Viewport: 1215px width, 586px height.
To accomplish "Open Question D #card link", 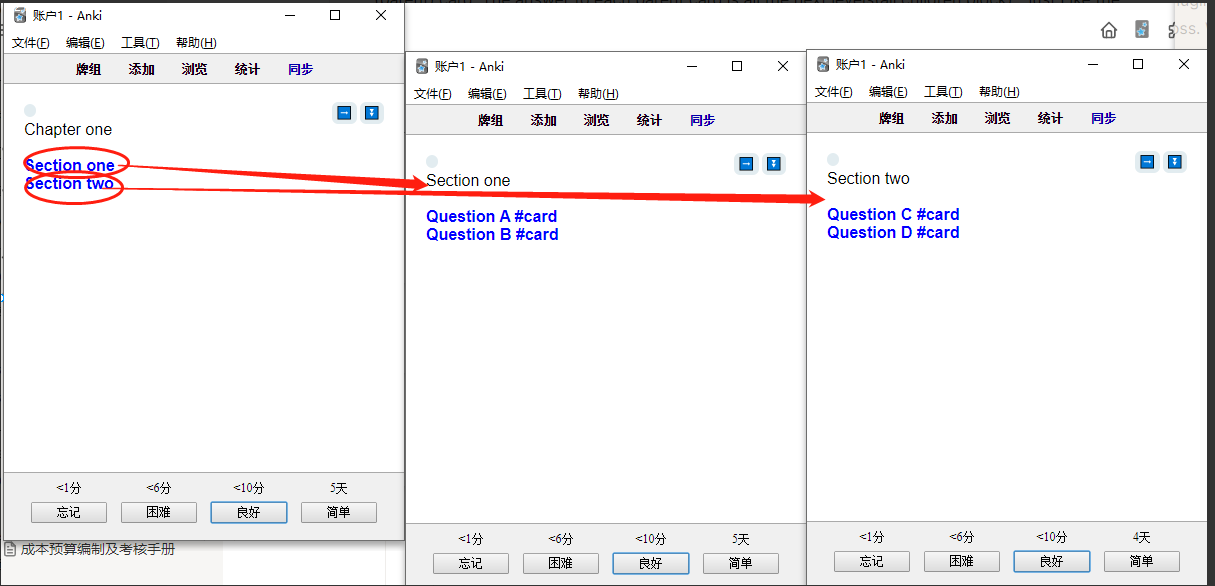I will (893, 232).
